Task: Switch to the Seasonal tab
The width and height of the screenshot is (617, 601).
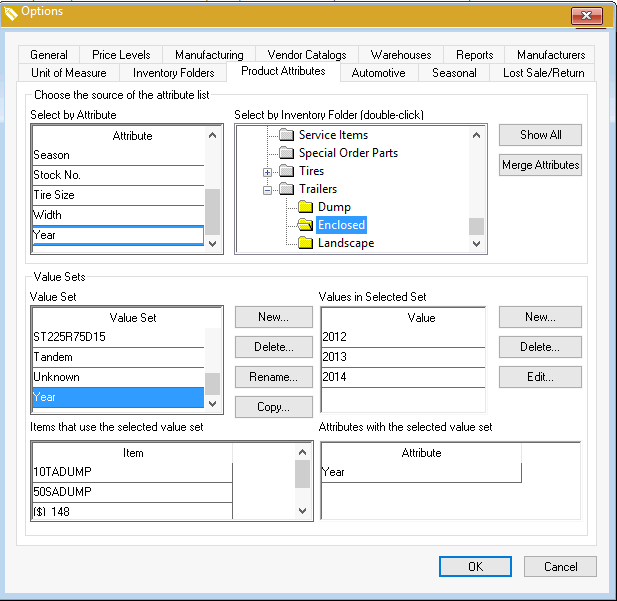Action: pyautogui.click(x=454, y=73)
